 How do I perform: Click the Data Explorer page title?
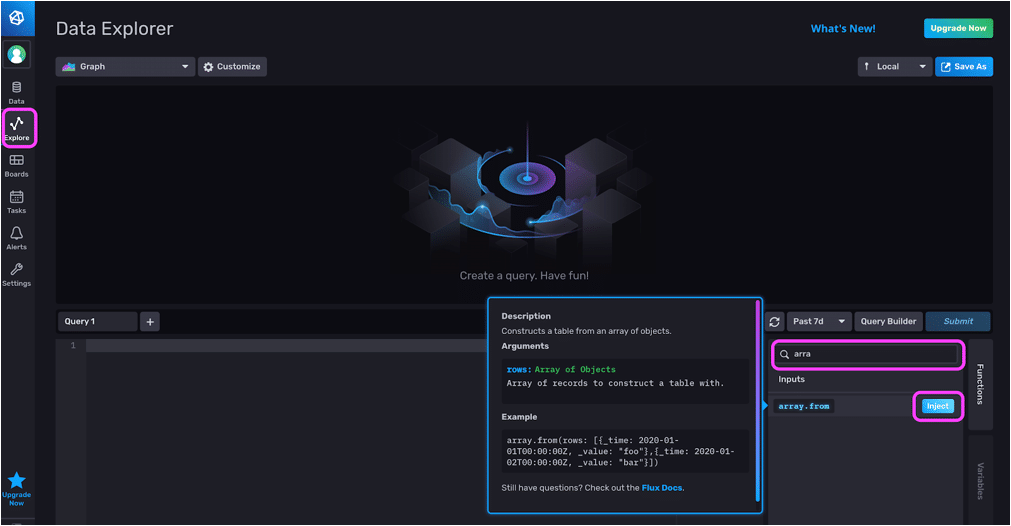coord(114,29)
